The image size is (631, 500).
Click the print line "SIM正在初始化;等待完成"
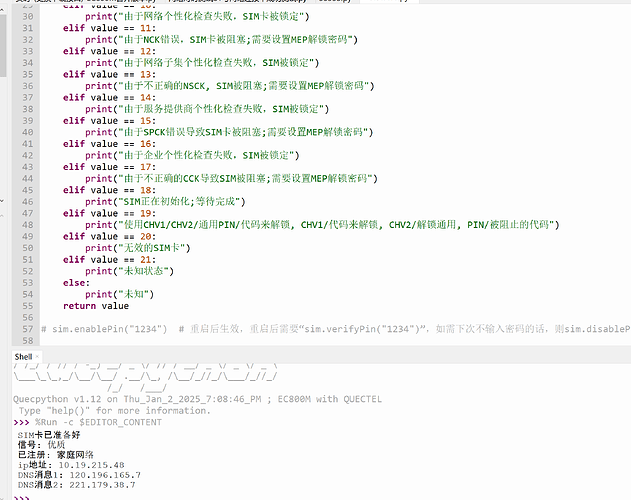pos(165,202)
